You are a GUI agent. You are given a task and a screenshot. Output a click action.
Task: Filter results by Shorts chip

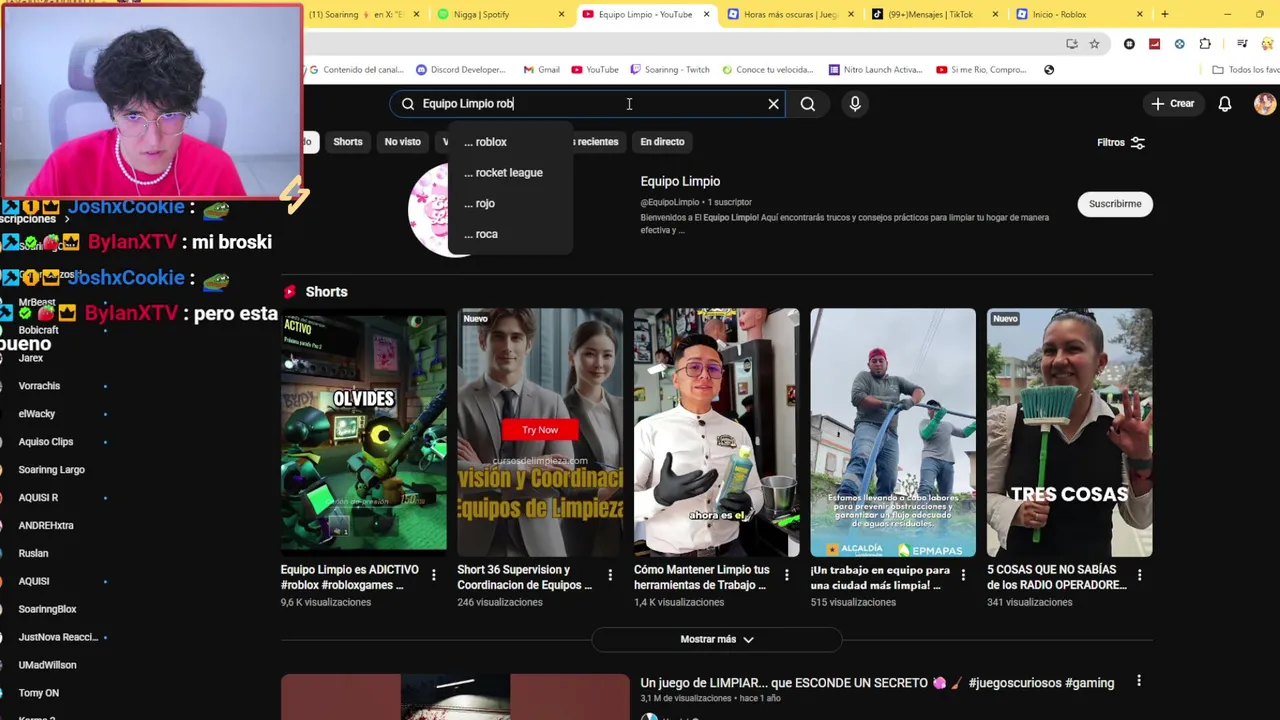[348, 142]
